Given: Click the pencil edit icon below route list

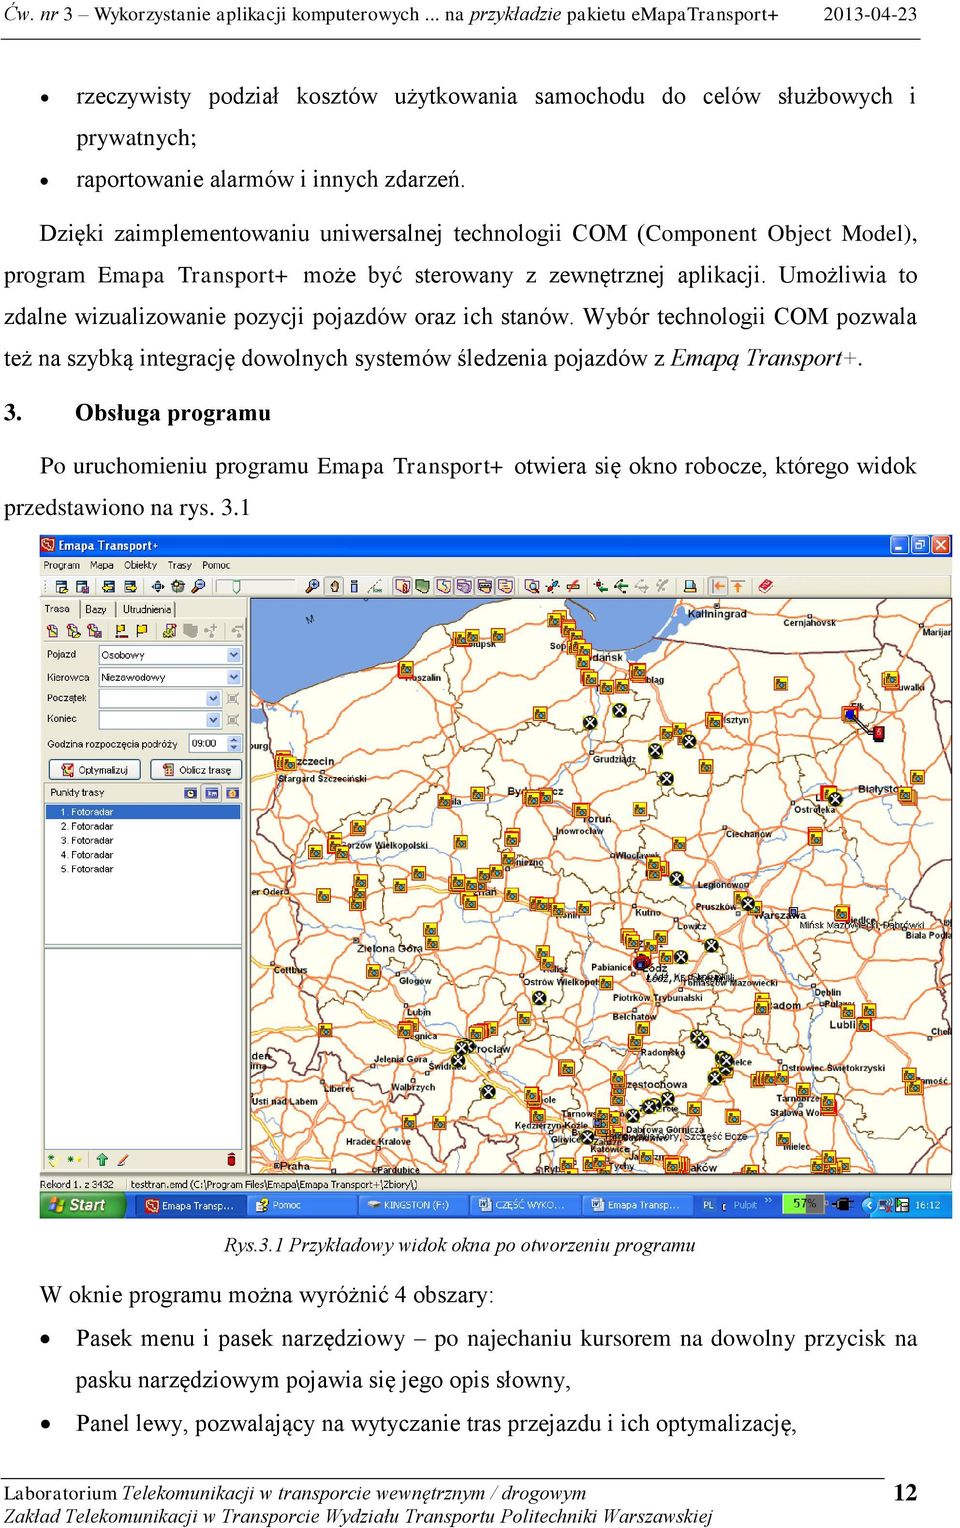Looking at the screenshot, I should (123, 1159).
